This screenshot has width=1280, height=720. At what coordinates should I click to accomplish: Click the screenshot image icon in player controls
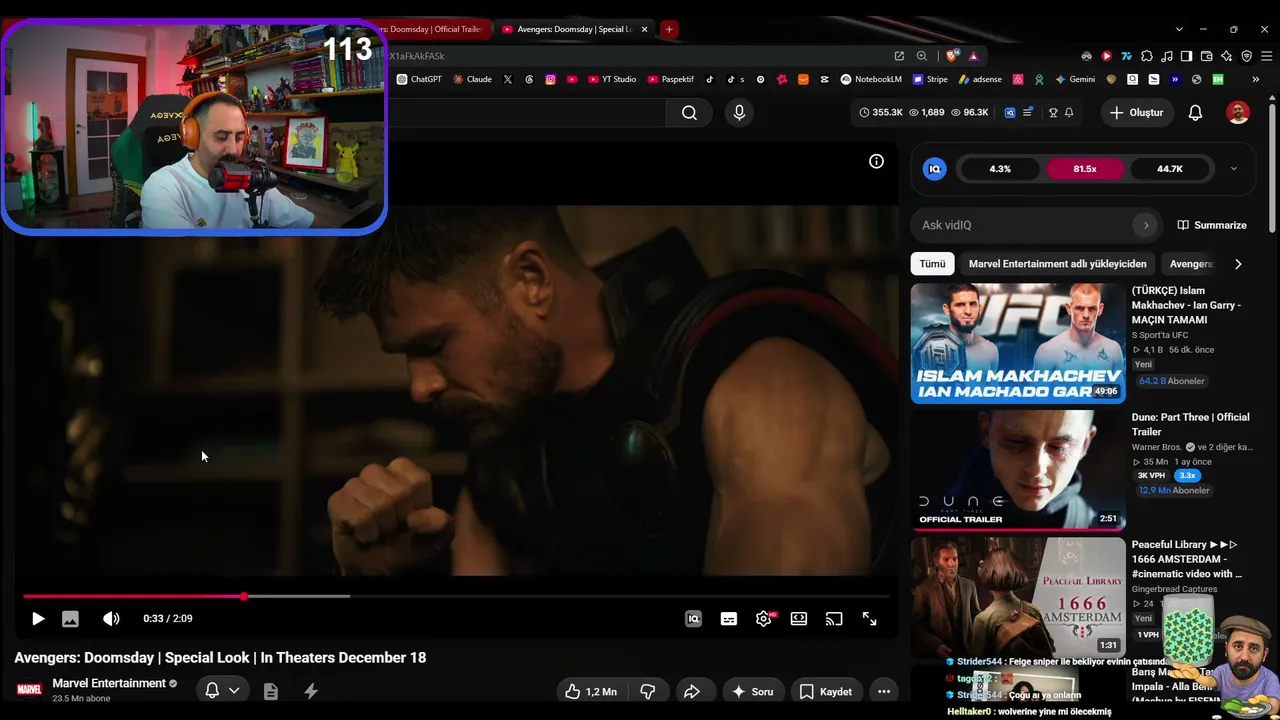tap(70, 619)
